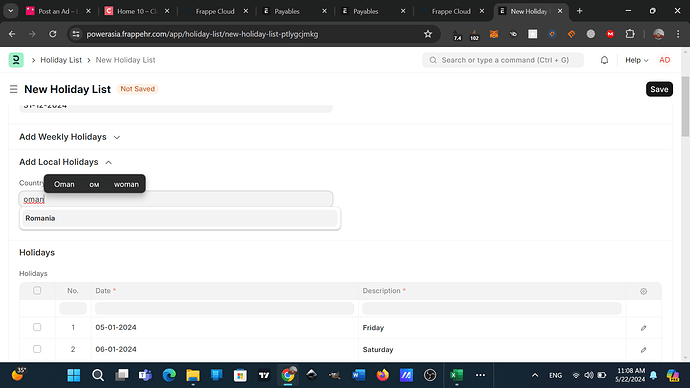
Task: Open the taskbar overflow three dots
Action: [480, 375]
